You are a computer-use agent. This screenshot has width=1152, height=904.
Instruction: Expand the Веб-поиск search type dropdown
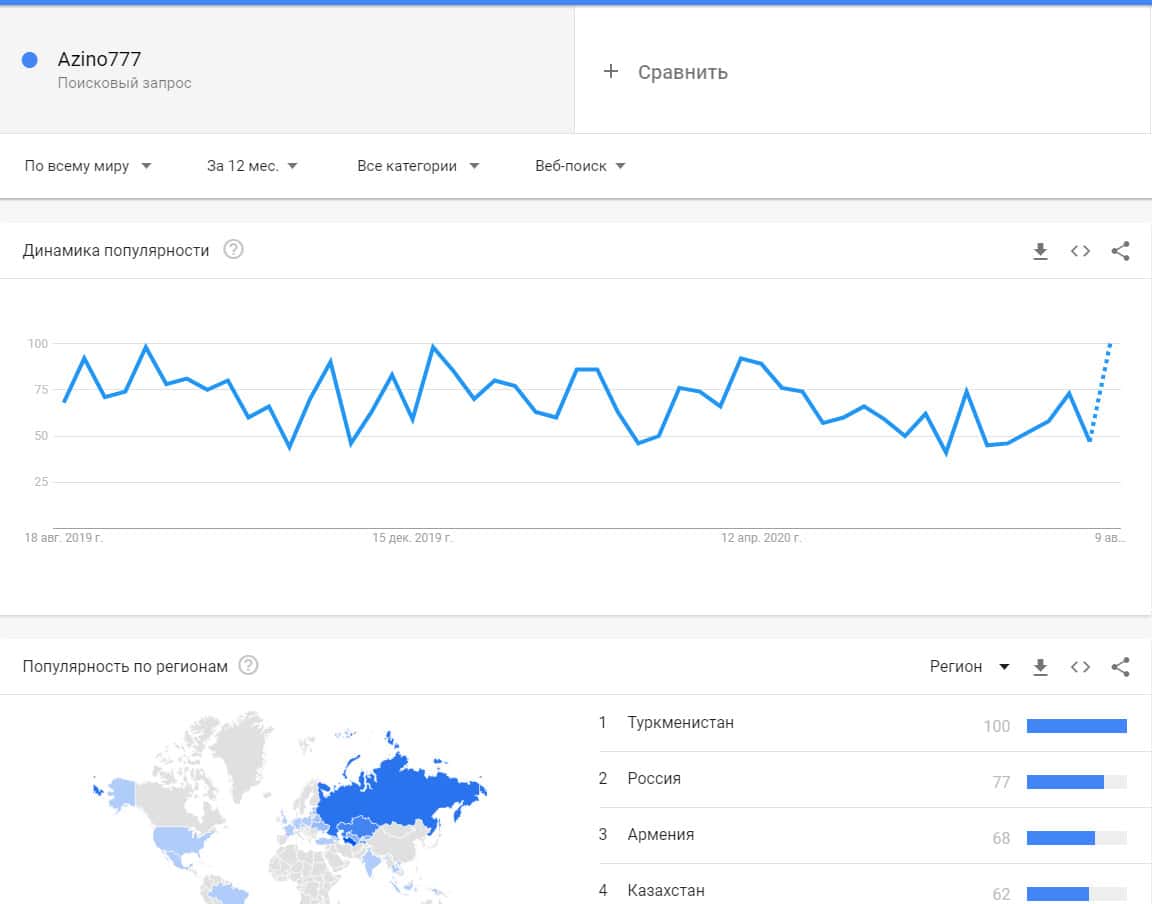[x=580, y=166]
